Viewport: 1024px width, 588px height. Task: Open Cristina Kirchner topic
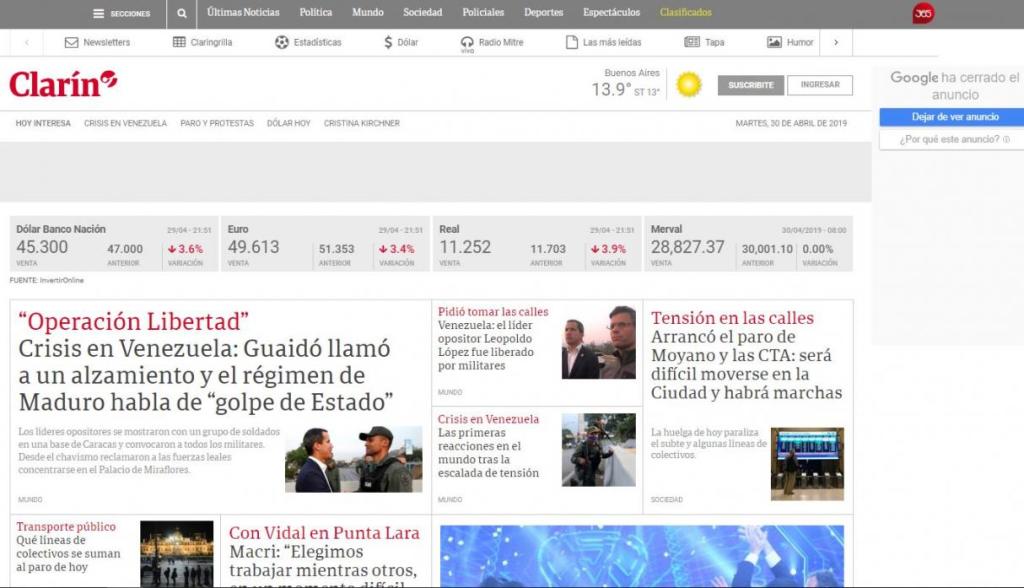pyautogui.click(x=362, y=123)
